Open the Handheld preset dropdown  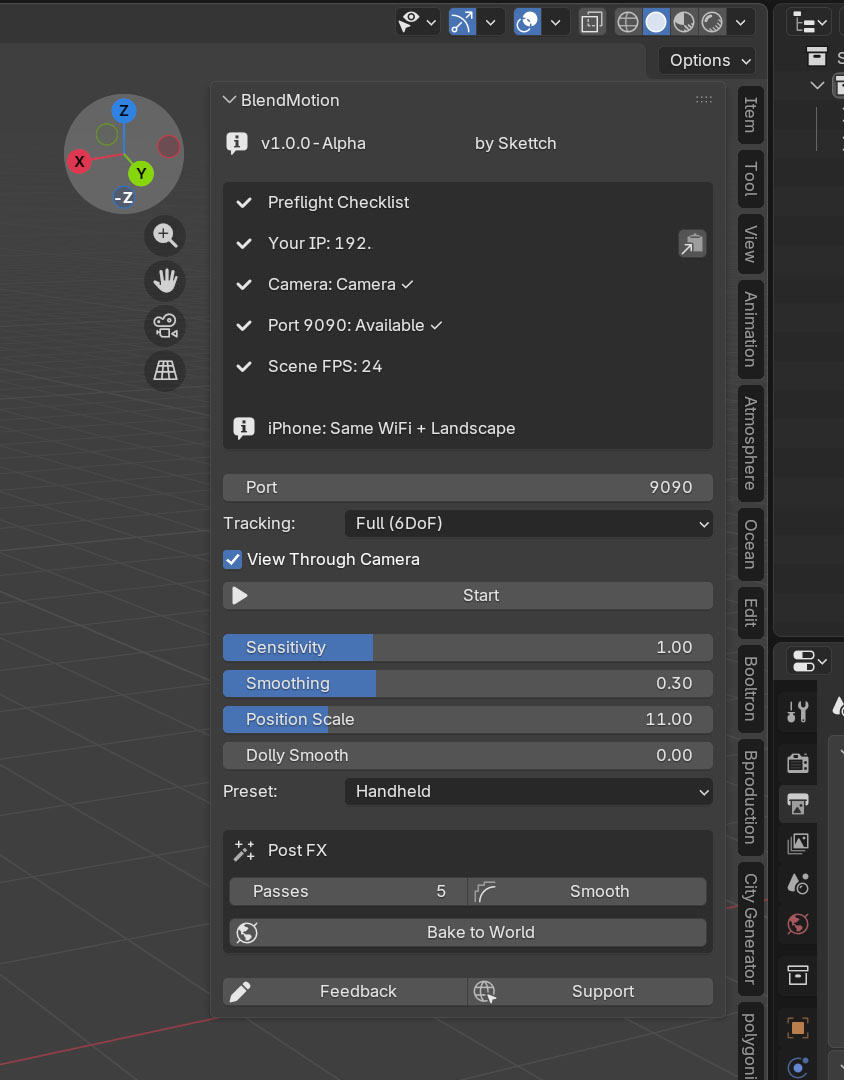click(x=528, y=791)
